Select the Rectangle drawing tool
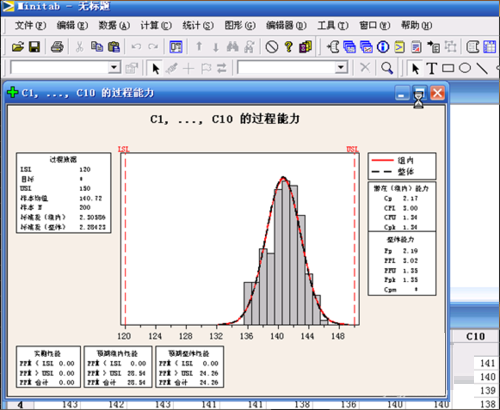 point(448,68)
